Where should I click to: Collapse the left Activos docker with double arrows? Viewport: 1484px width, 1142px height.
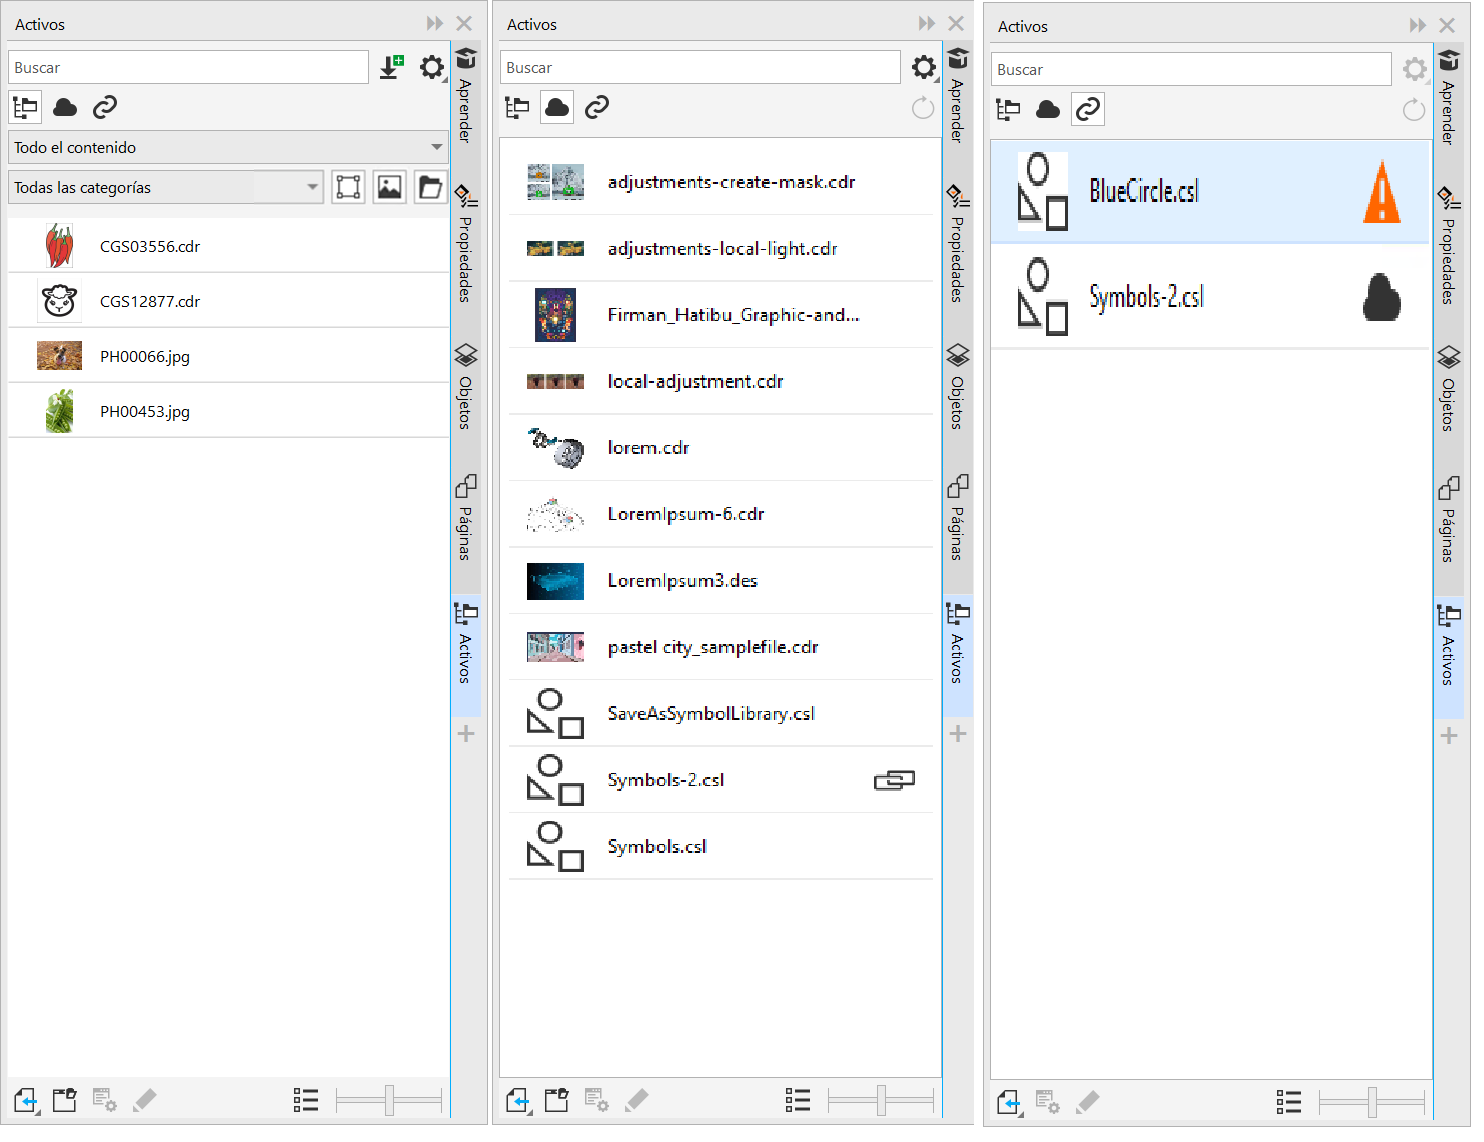point(434,24)
